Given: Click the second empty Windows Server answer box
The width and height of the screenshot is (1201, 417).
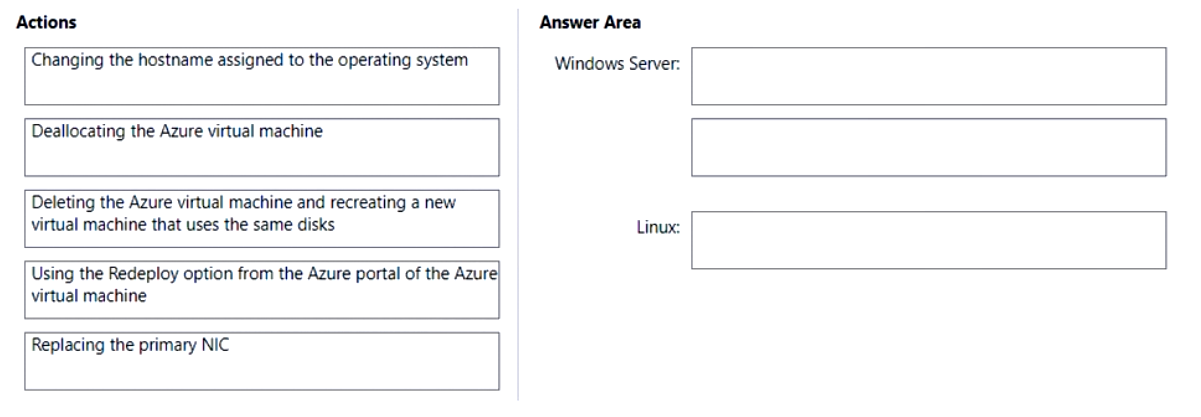Looking at the screenshot, I should (x=928, y=147).
